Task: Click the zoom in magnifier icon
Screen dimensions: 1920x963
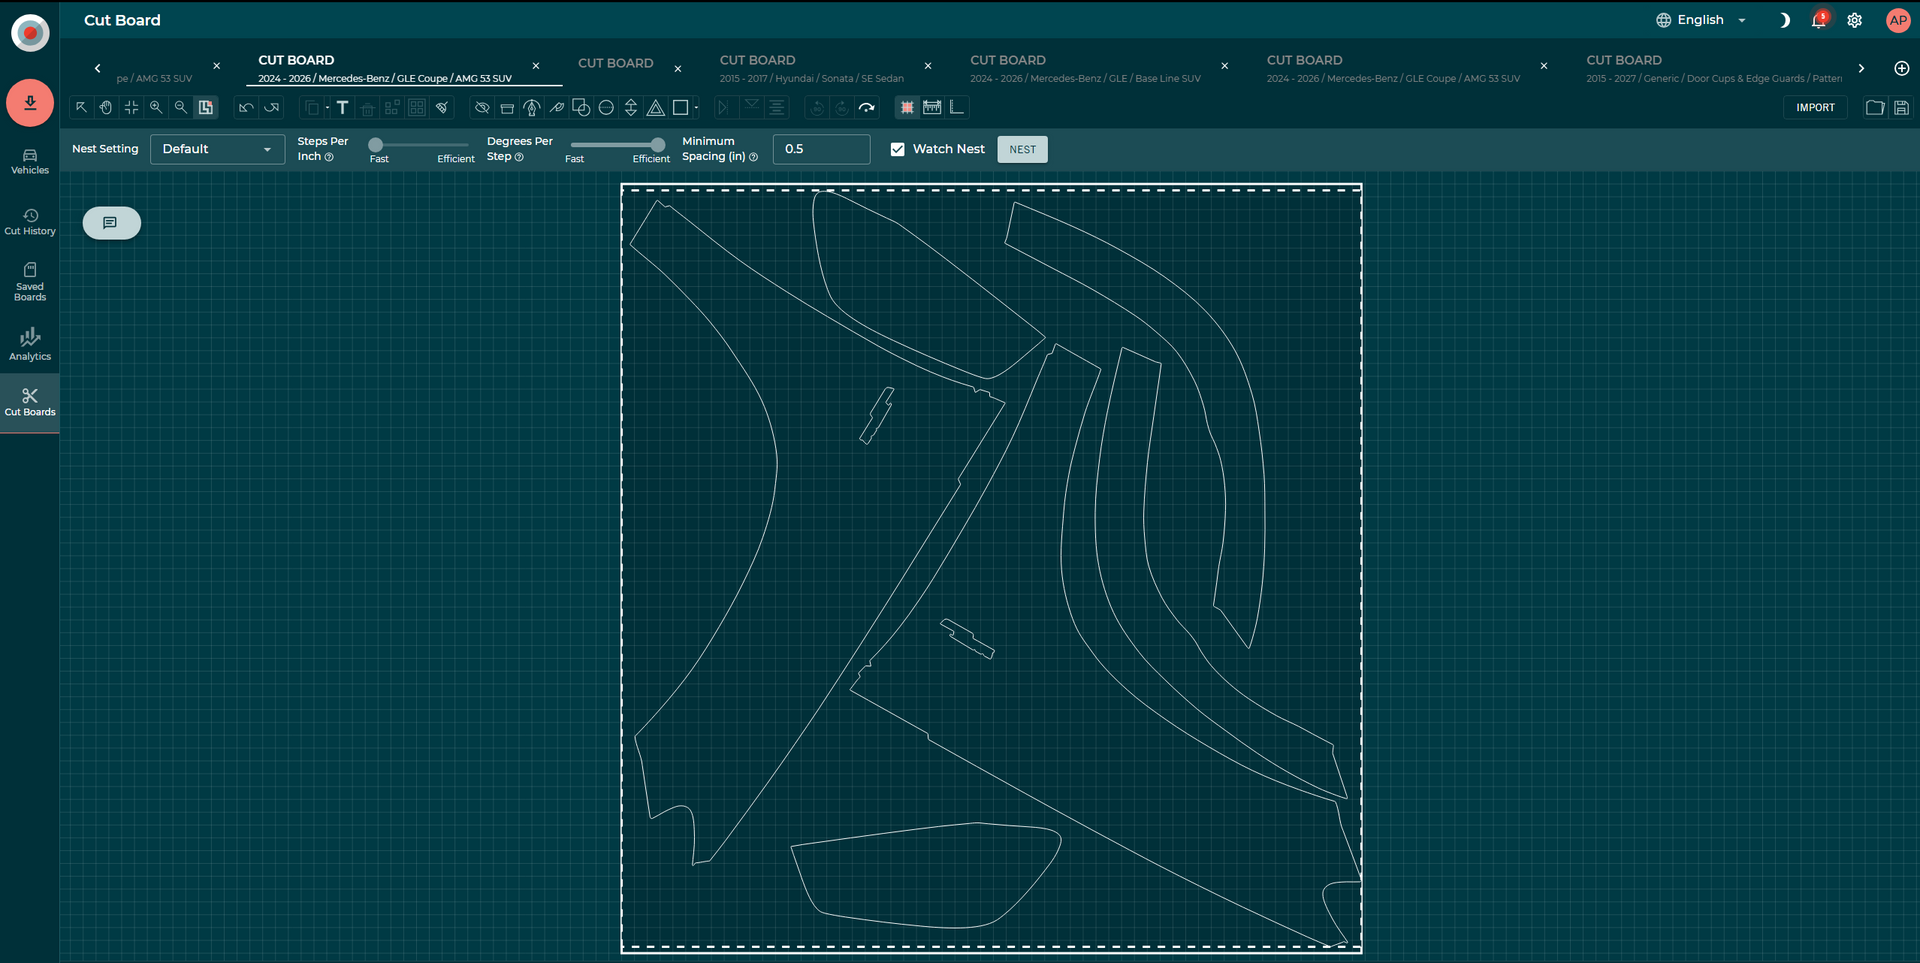Action: tap(156, 107)
